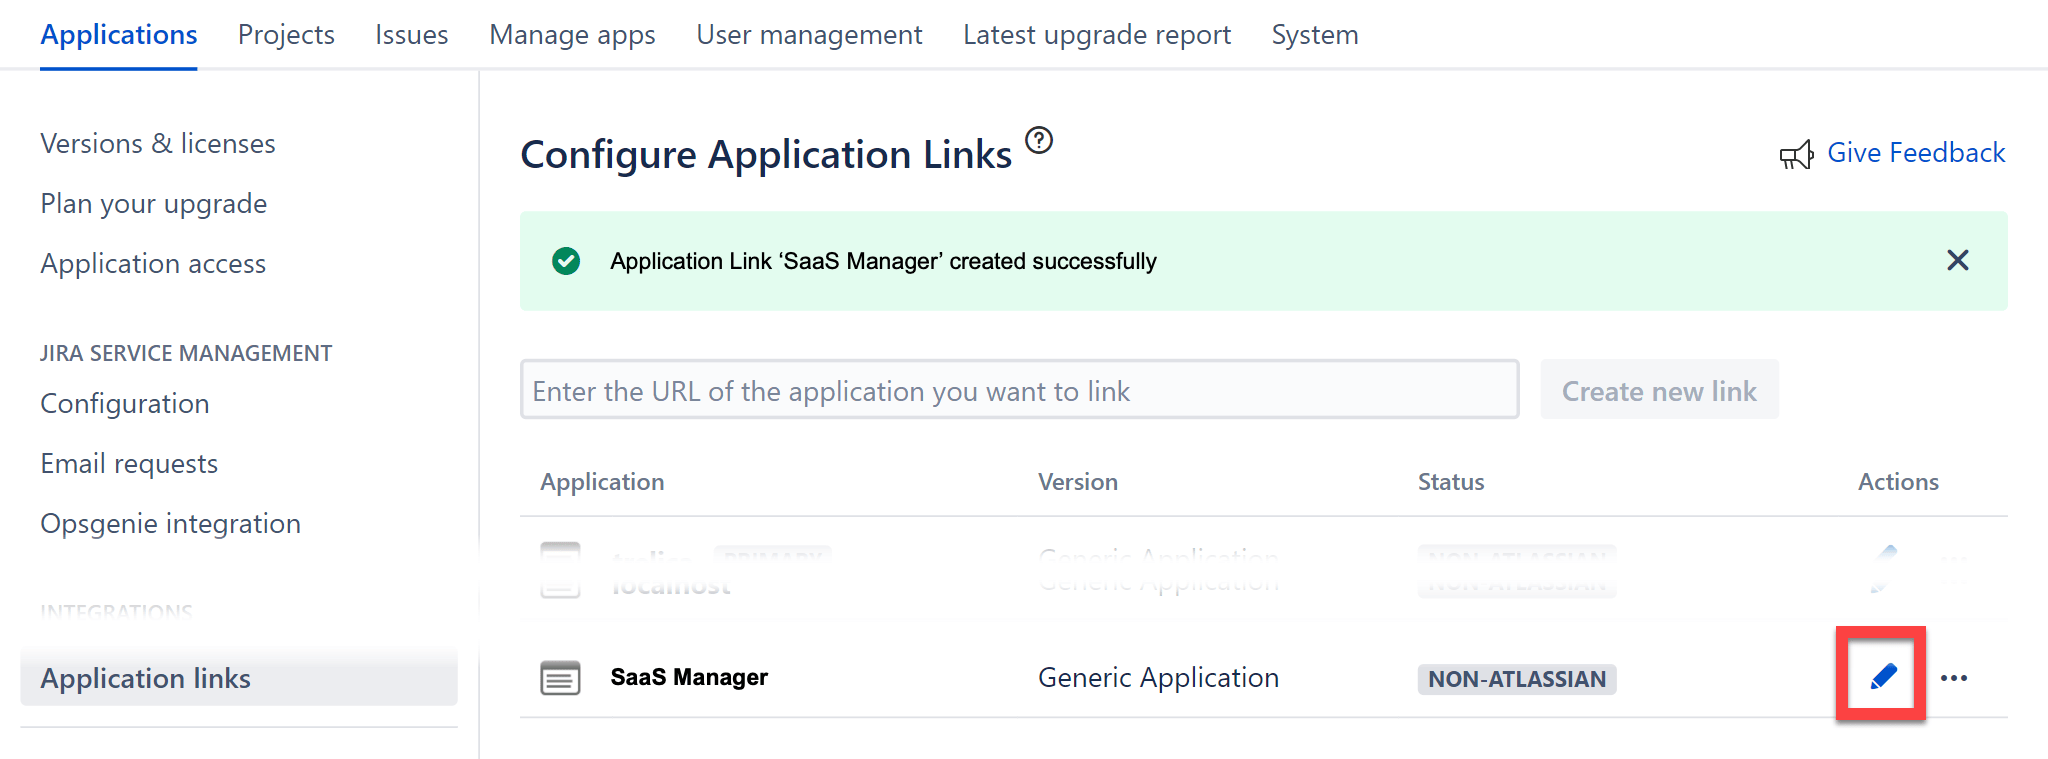Screen dimensions: 2048x759
Task: Click the Application column header
Action: click(602, 482)
